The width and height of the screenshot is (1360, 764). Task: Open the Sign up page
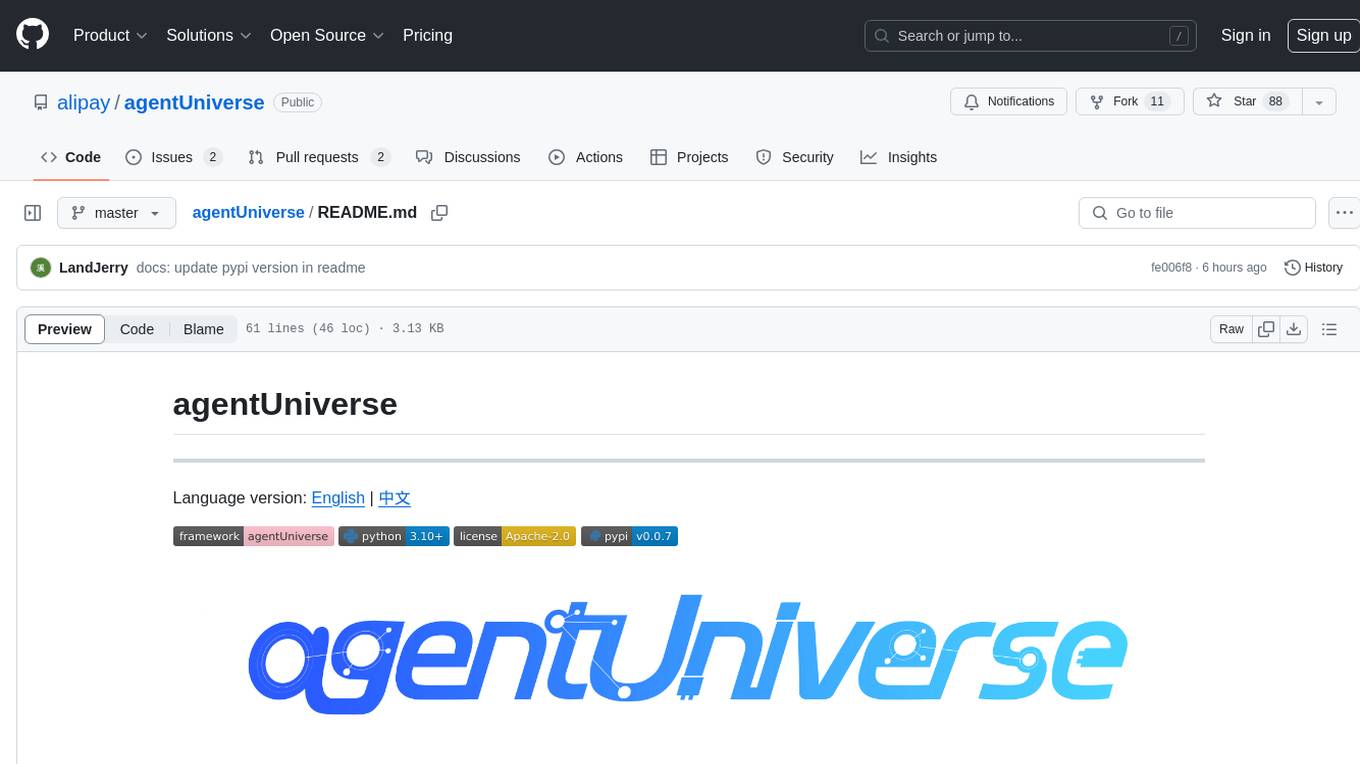[1323, 35]
